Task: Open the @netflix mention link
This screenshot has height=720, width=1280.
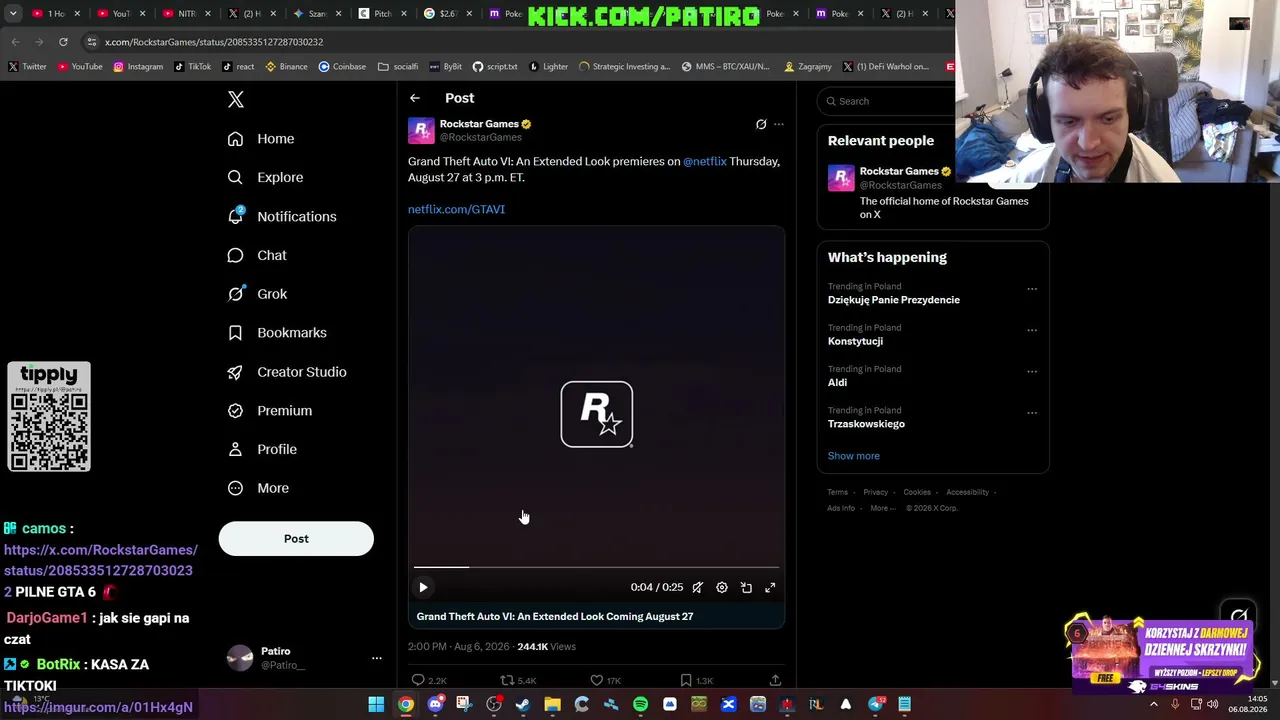Action: (705, 161)
